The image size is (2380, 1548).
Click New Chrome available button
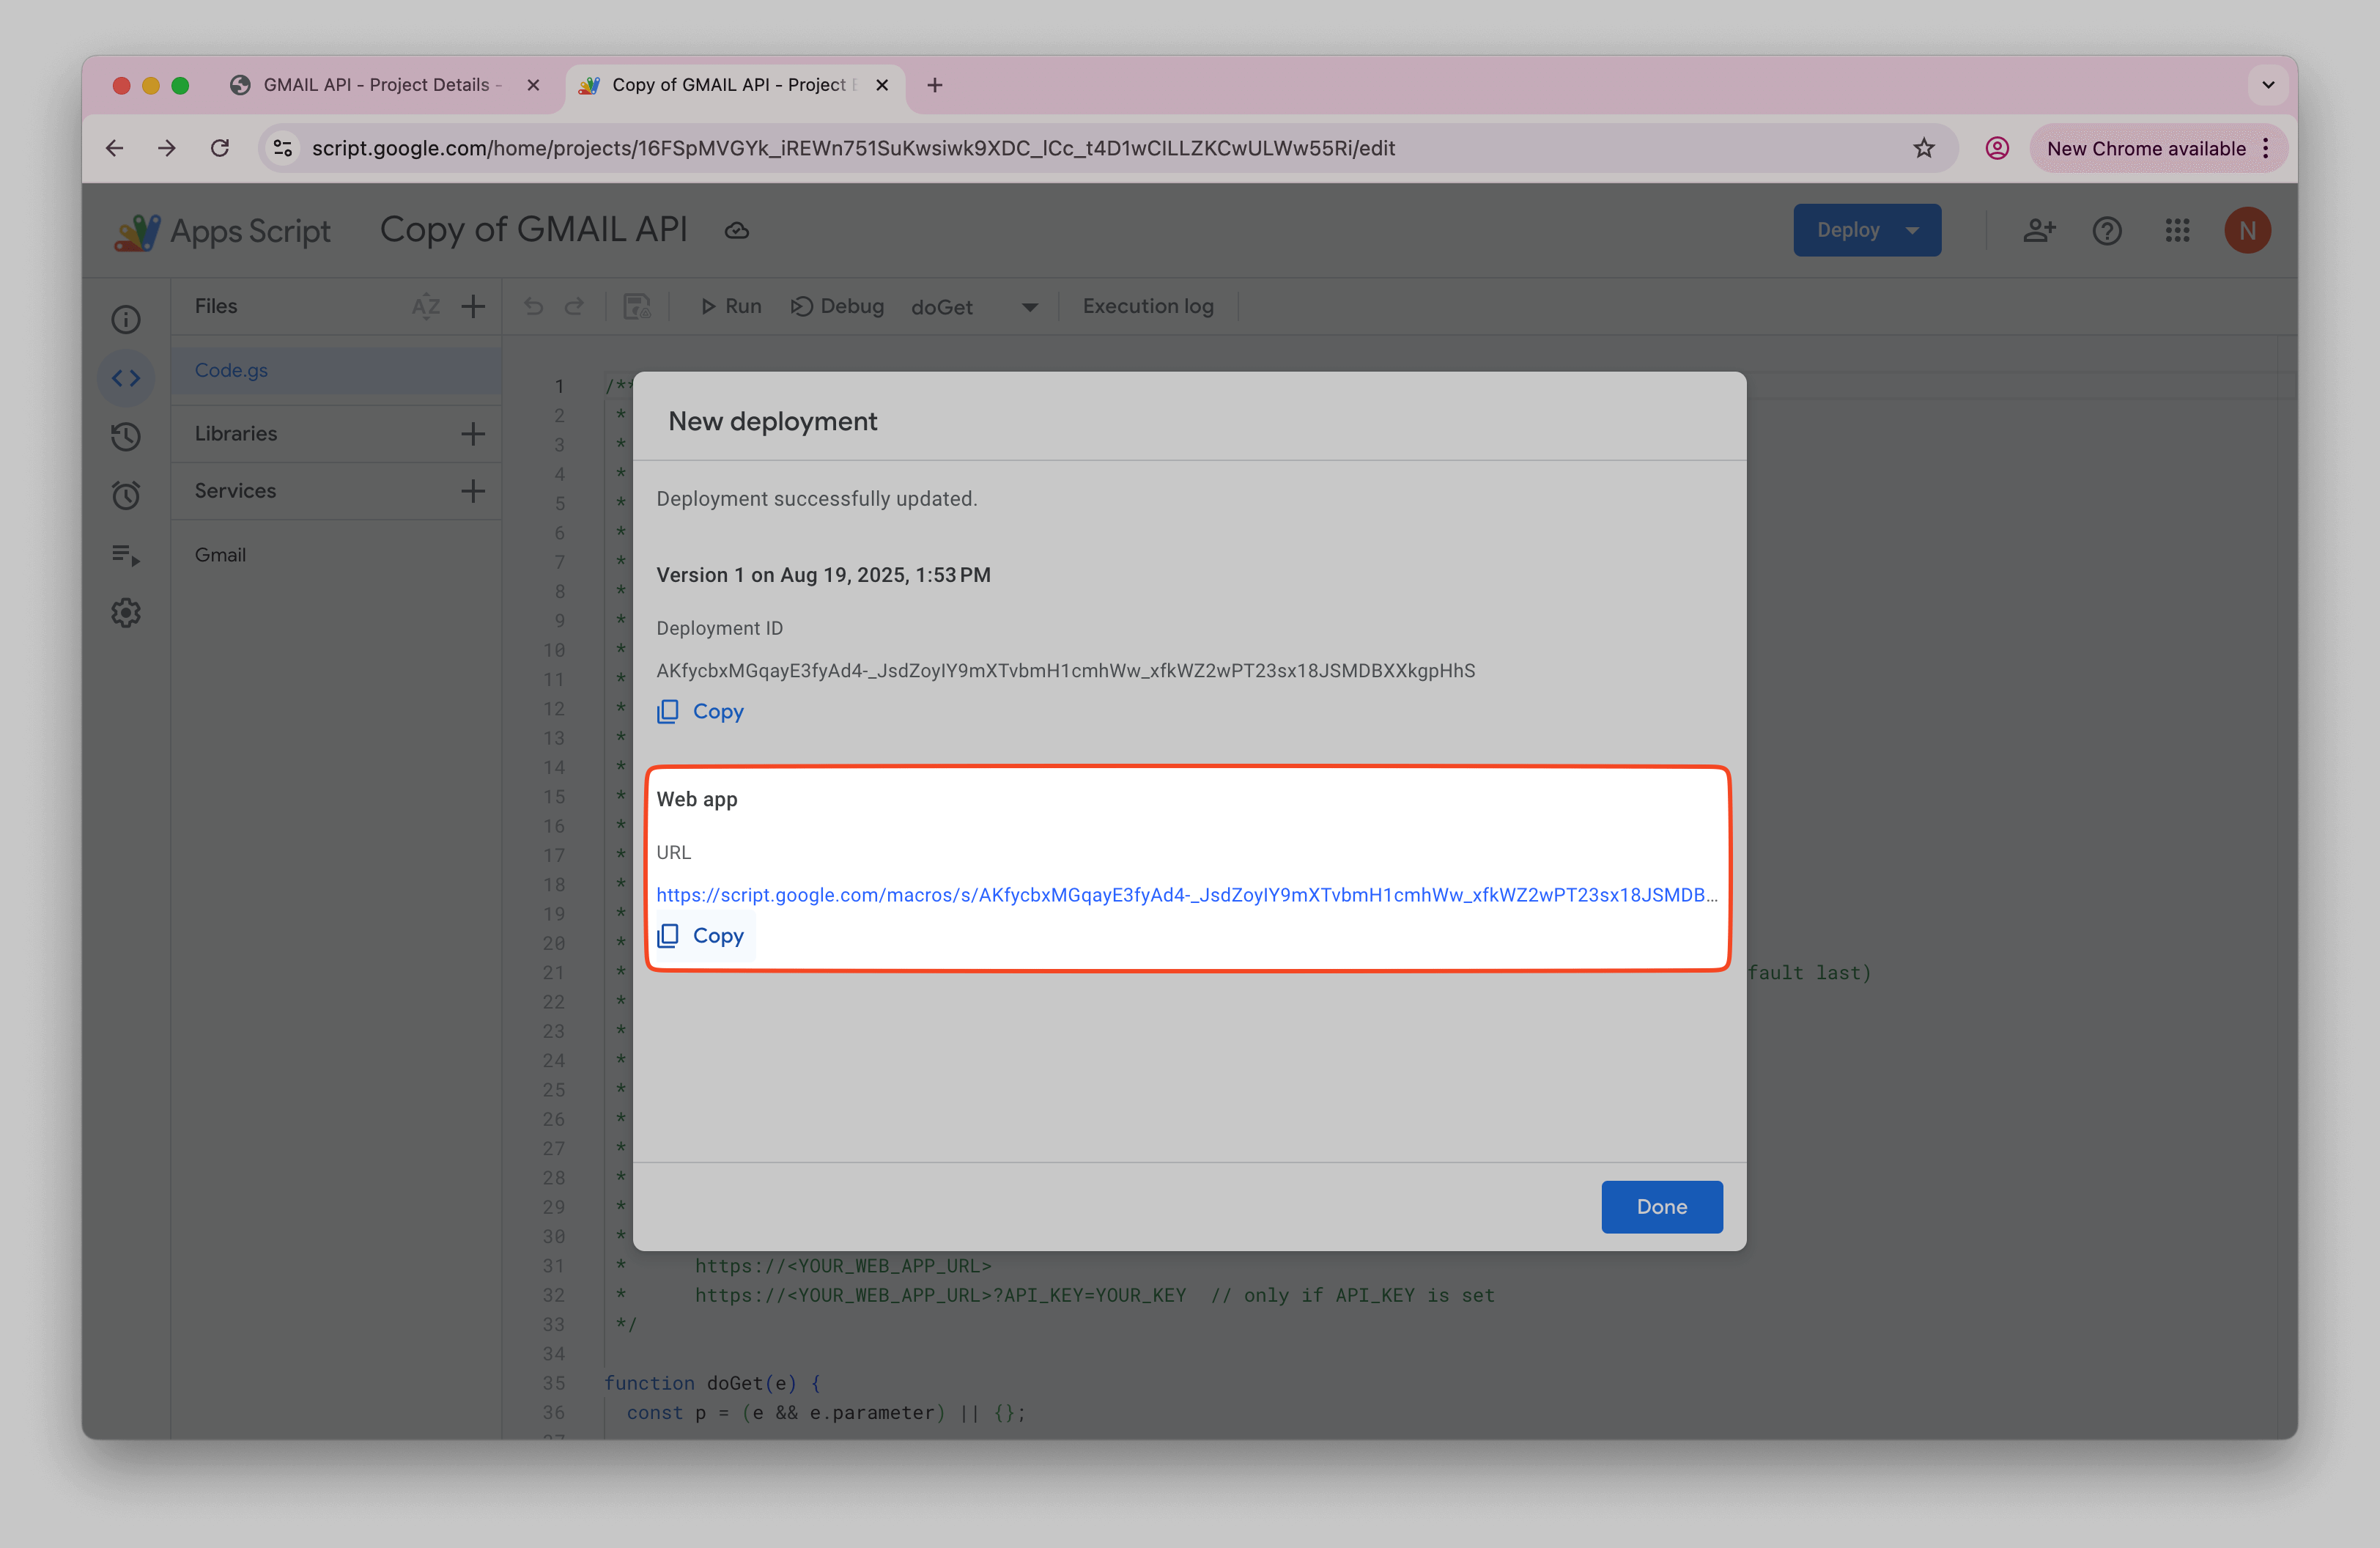[x=2146, y=148]
